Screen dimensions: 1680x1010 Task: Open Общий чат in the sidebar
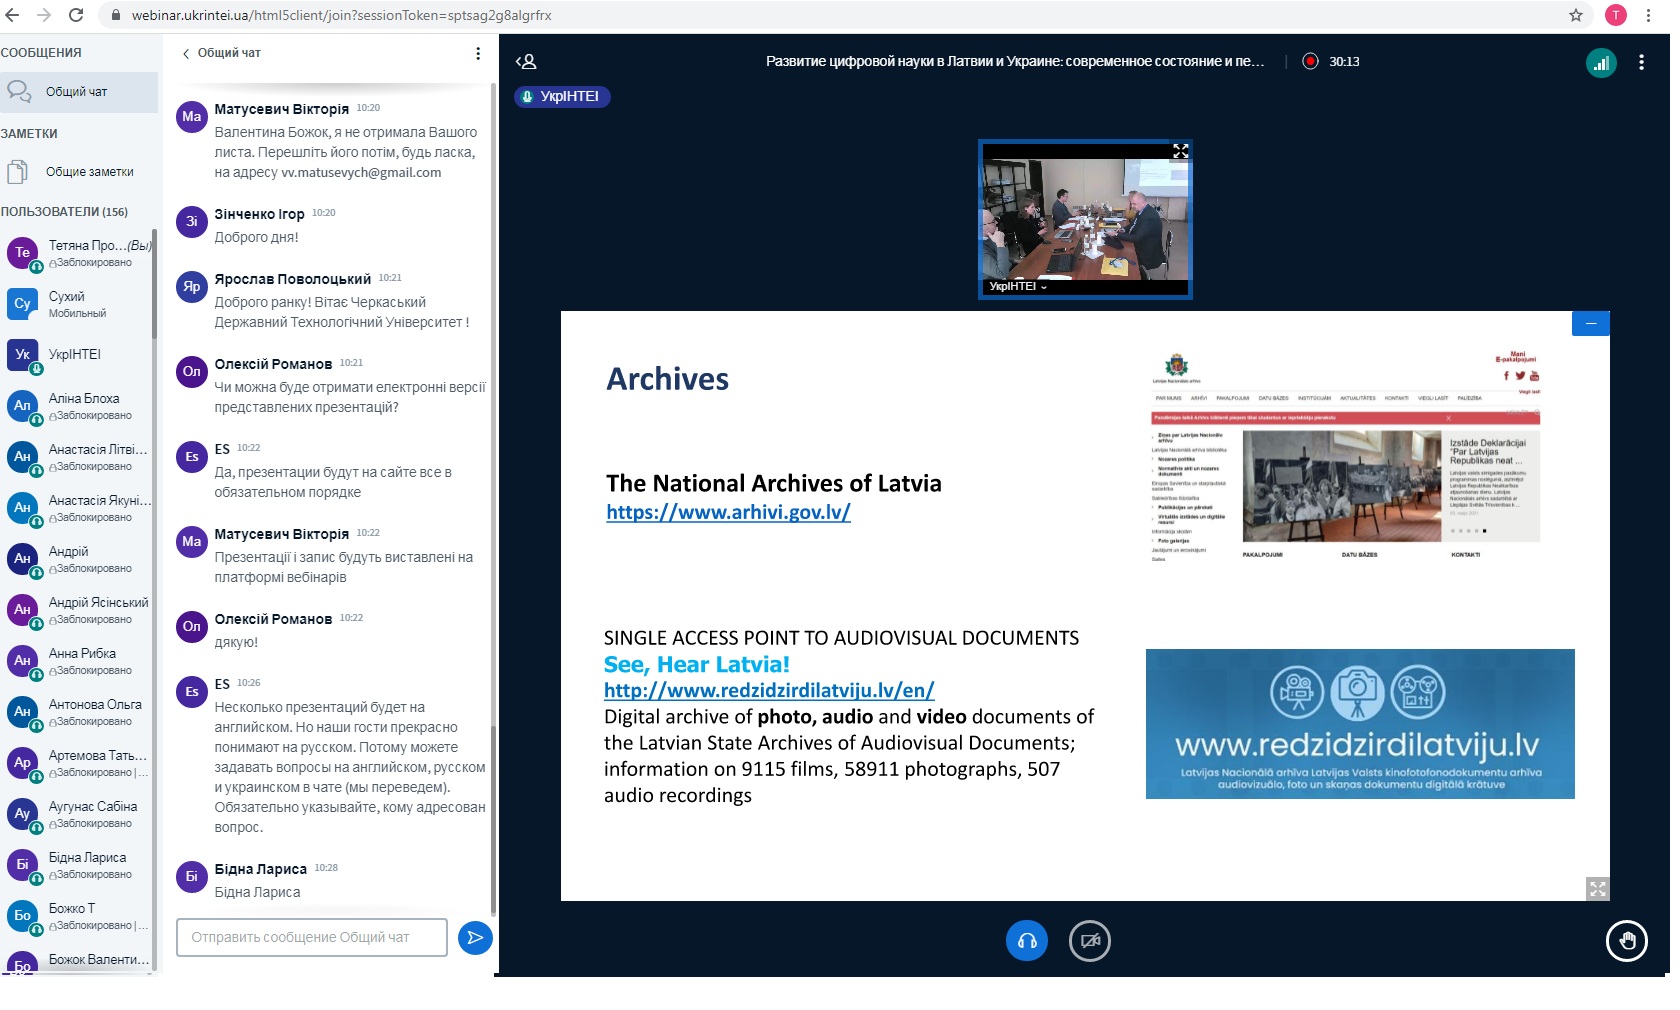[79, 92]
